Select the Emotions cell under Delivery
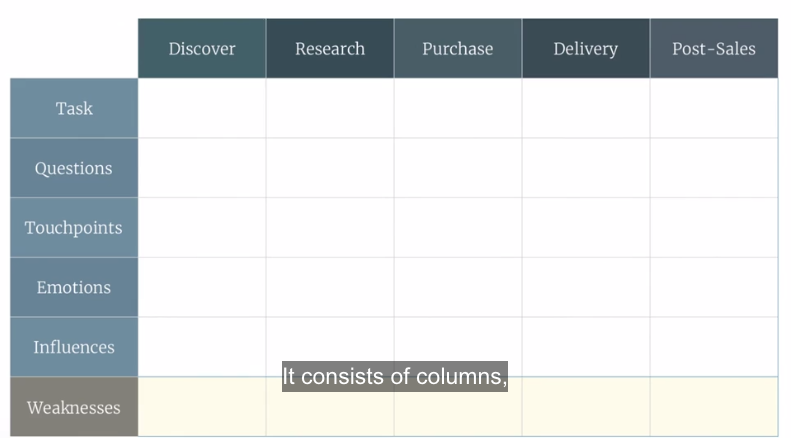The height and width of the screenshot is (438, 791). click(x=586, y=287)
